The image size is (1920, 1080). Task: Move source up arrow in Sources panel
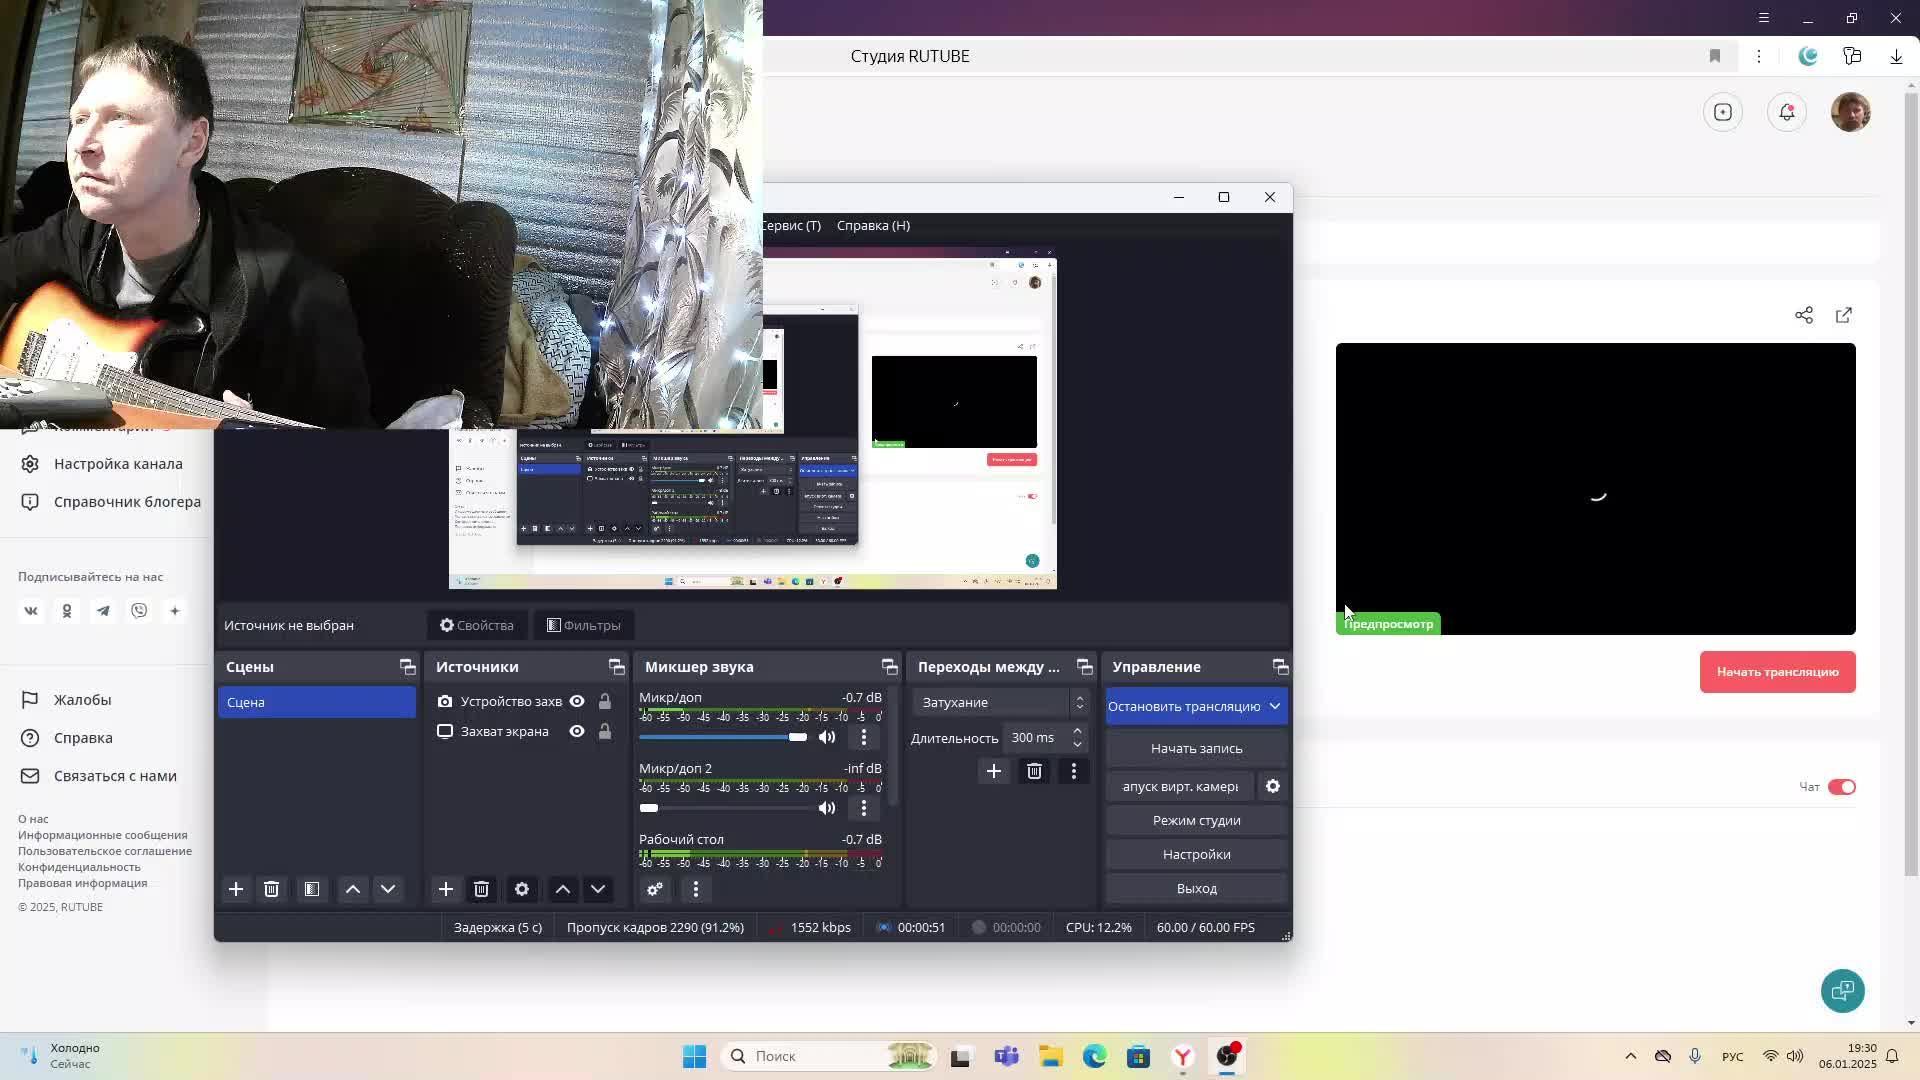(563, 889)
